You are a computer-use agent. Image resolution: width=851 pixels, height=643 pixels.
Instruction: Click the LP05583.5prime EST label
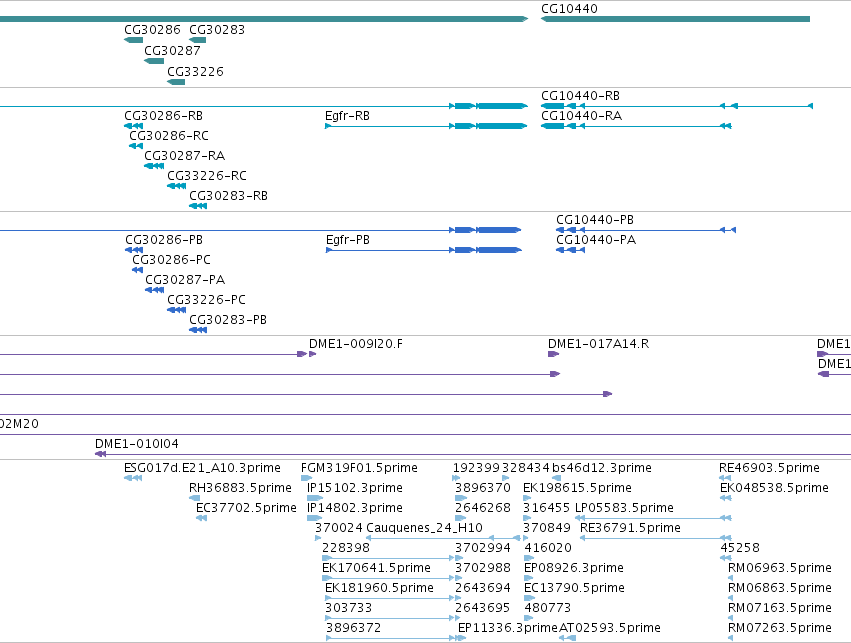(x=624, y=508)
